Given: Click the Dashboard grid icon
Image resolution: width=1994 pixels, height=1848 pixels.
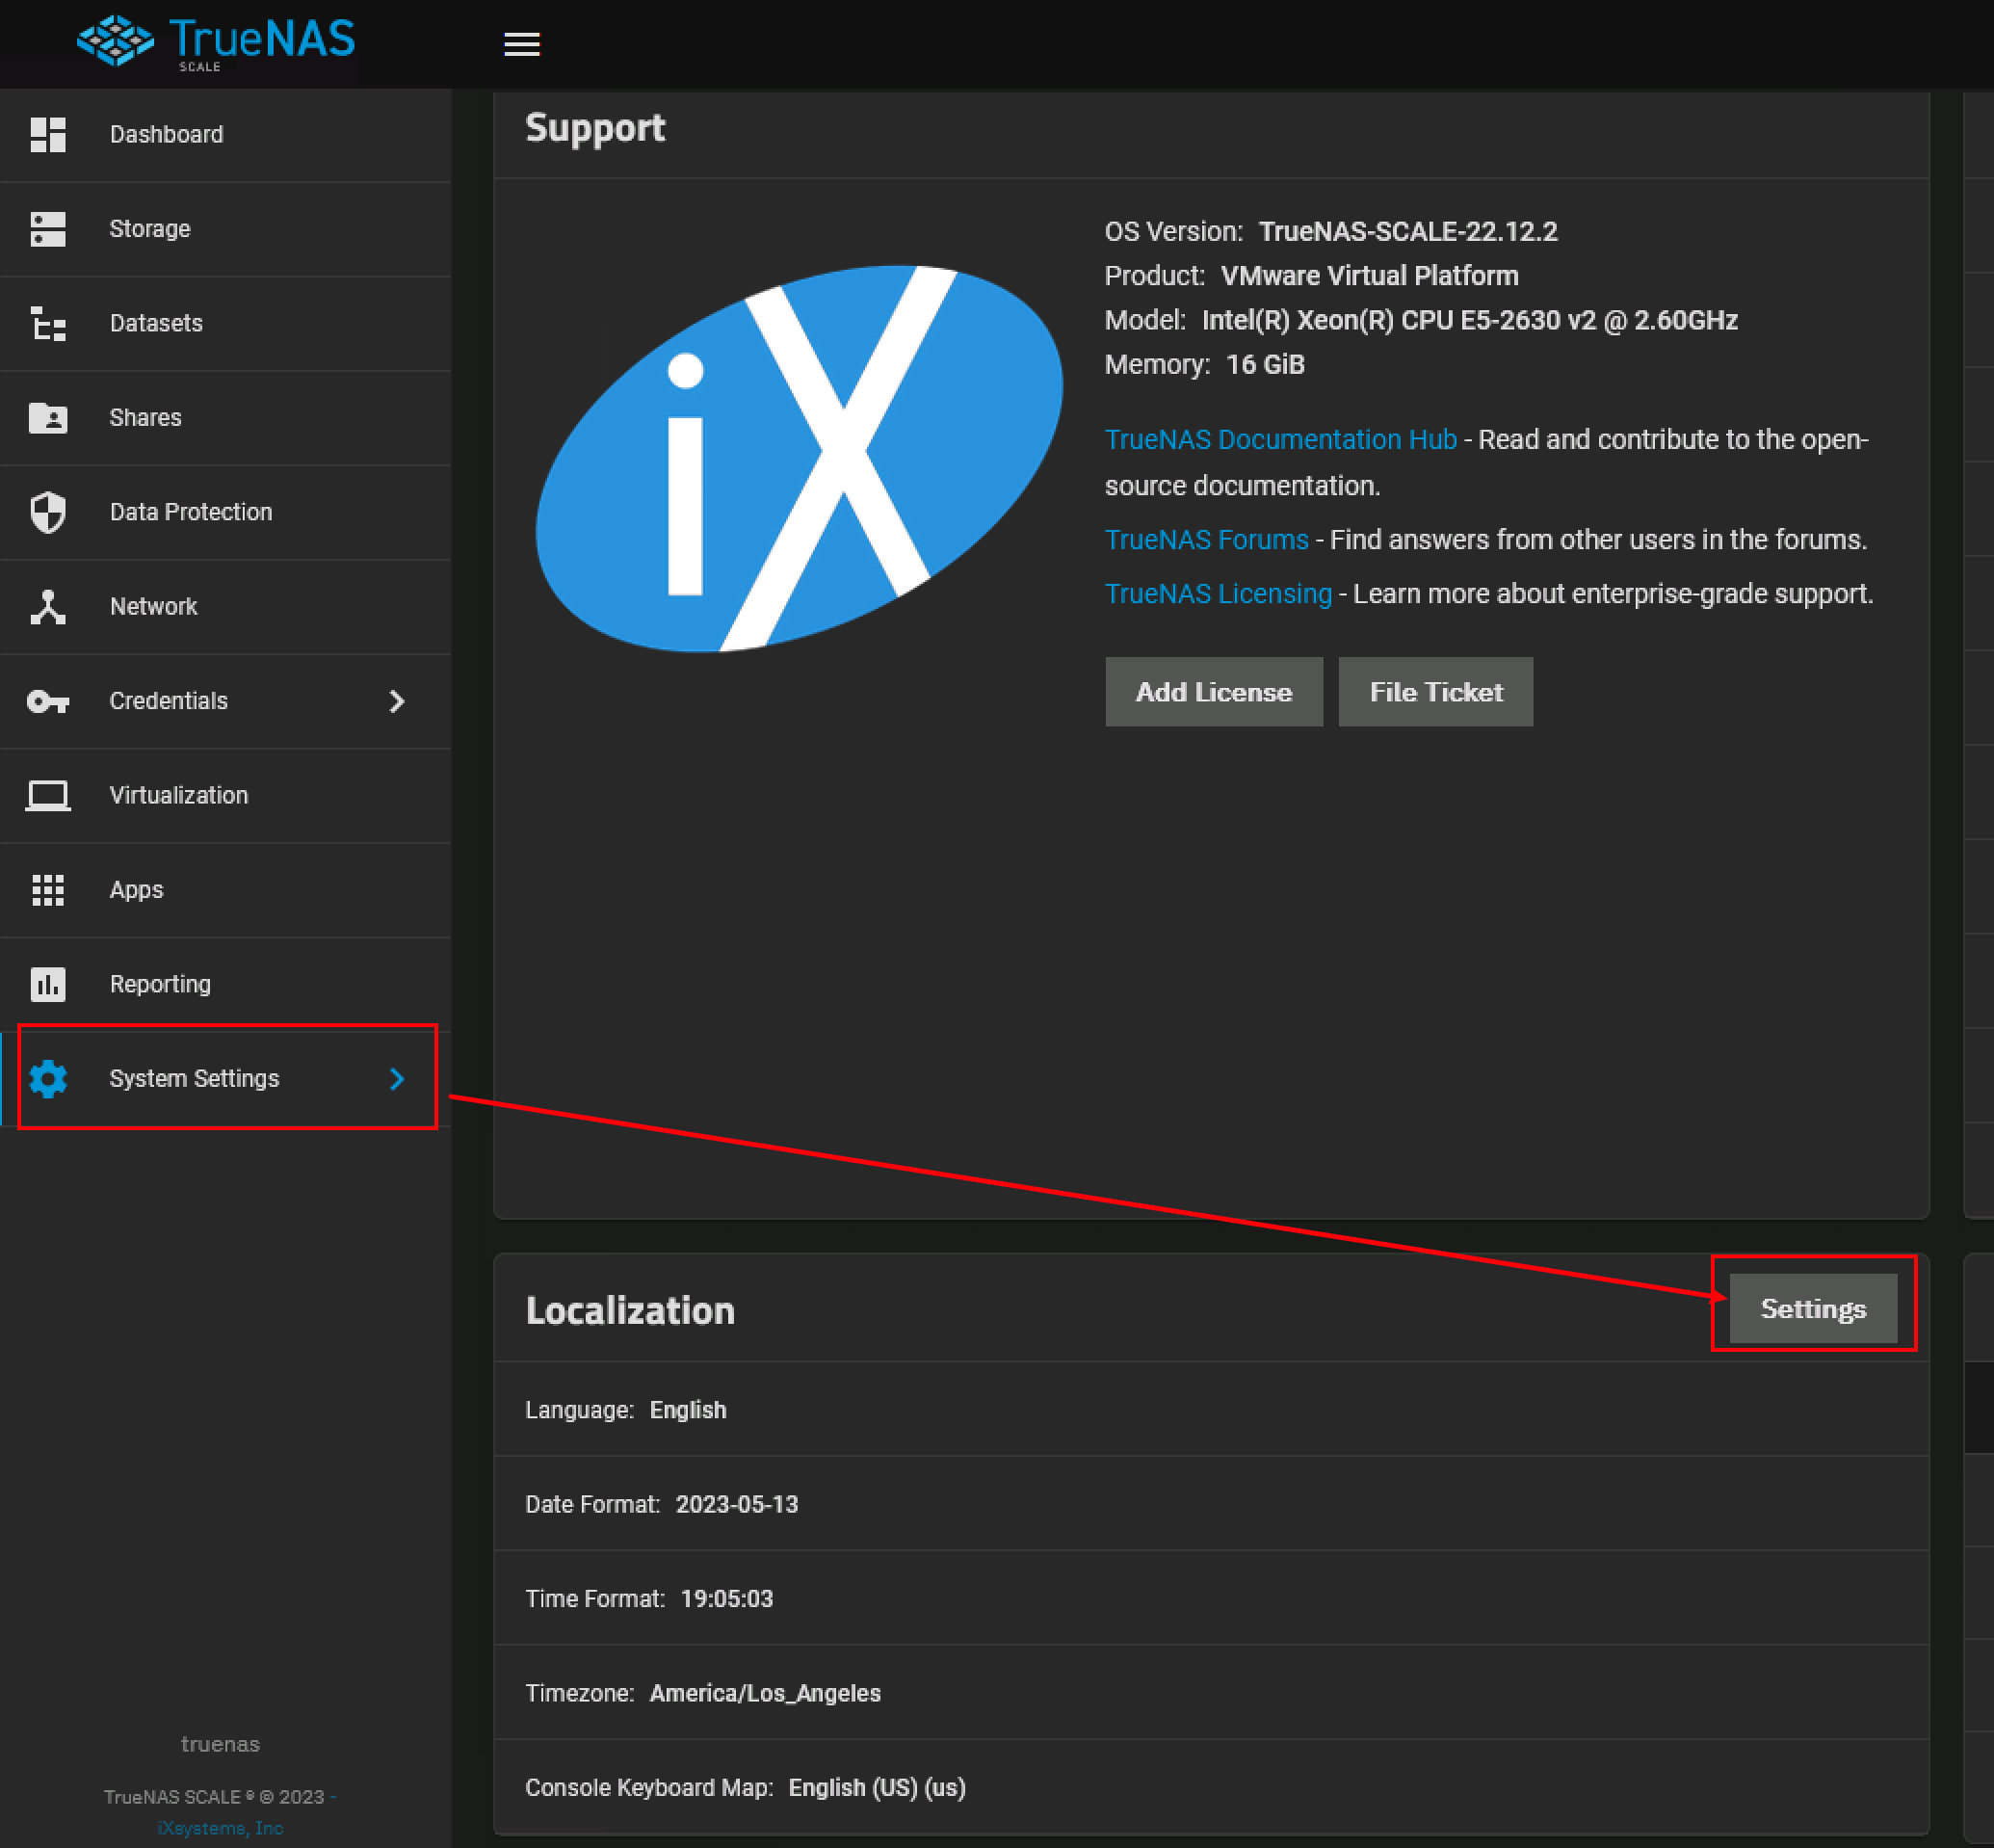Looking at the screenshot, I should (48, 134).
